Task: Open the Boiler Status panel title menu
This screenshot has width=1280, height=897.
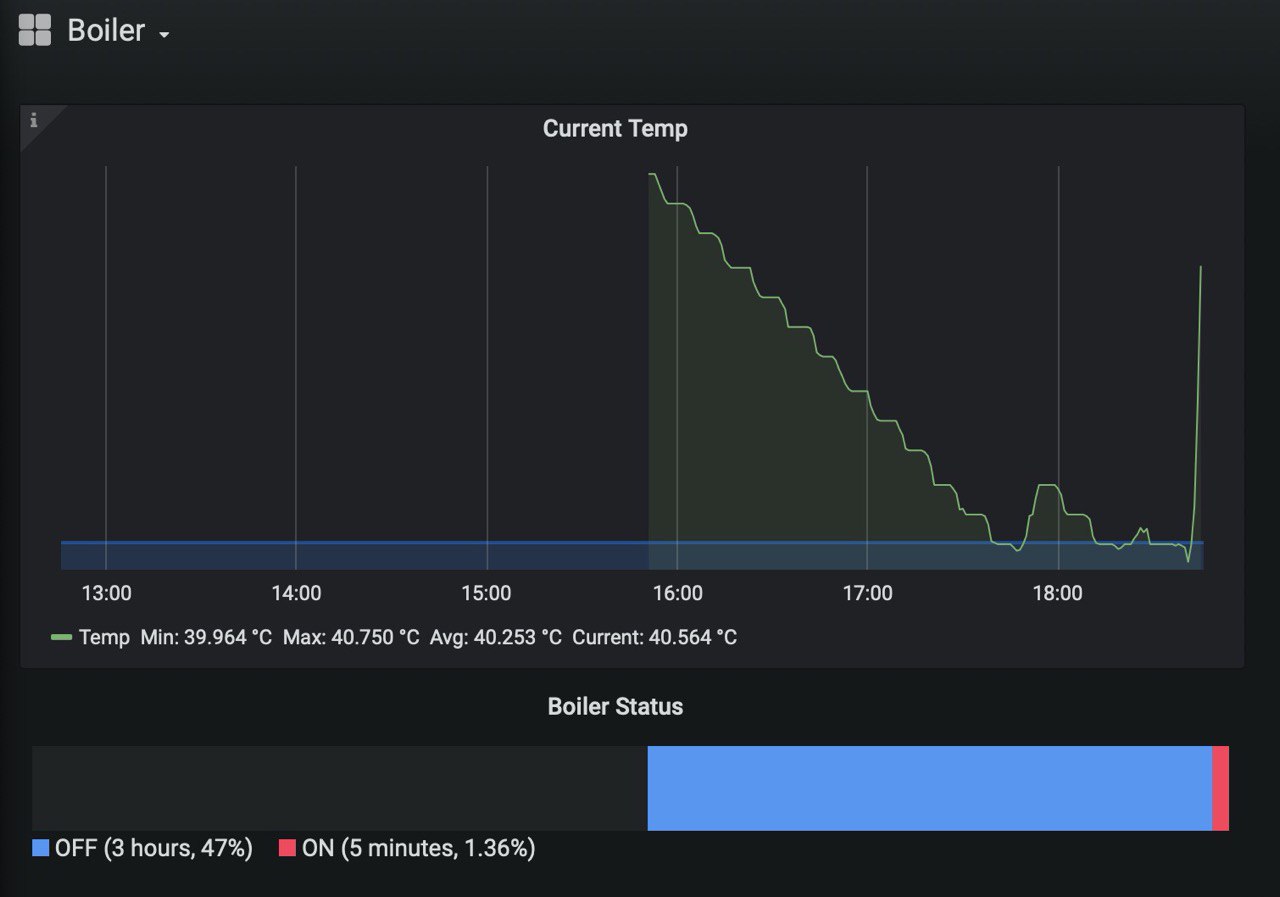Action: [x=615, y=707]
